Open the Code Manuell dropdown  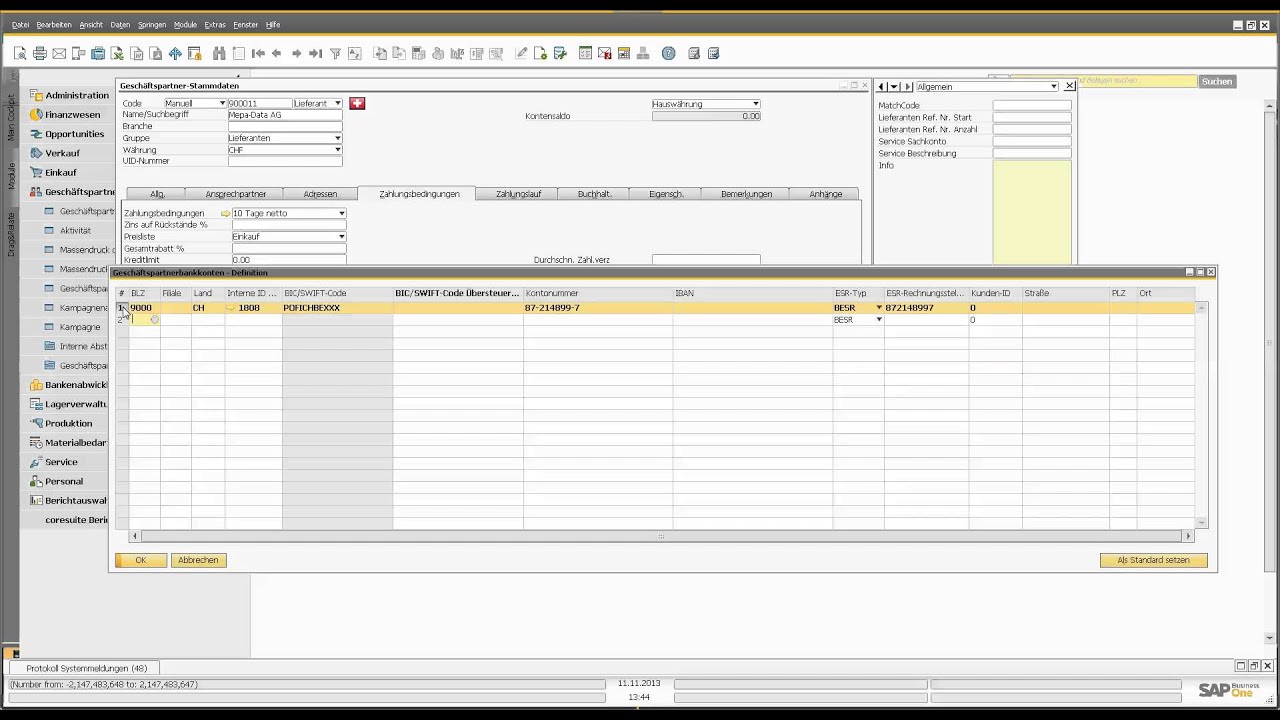click(222, 104)
